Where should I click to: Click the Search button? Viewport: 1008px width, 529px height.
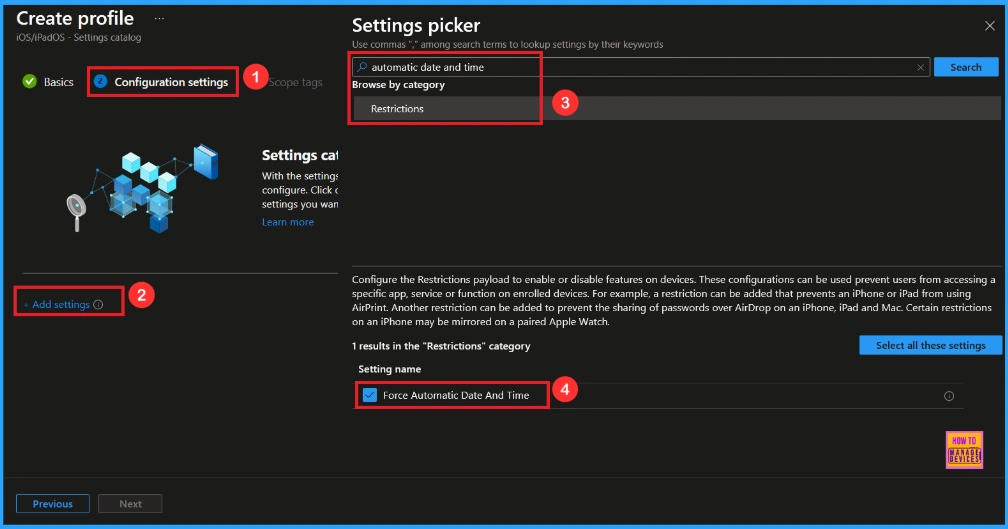coord(966,67)
